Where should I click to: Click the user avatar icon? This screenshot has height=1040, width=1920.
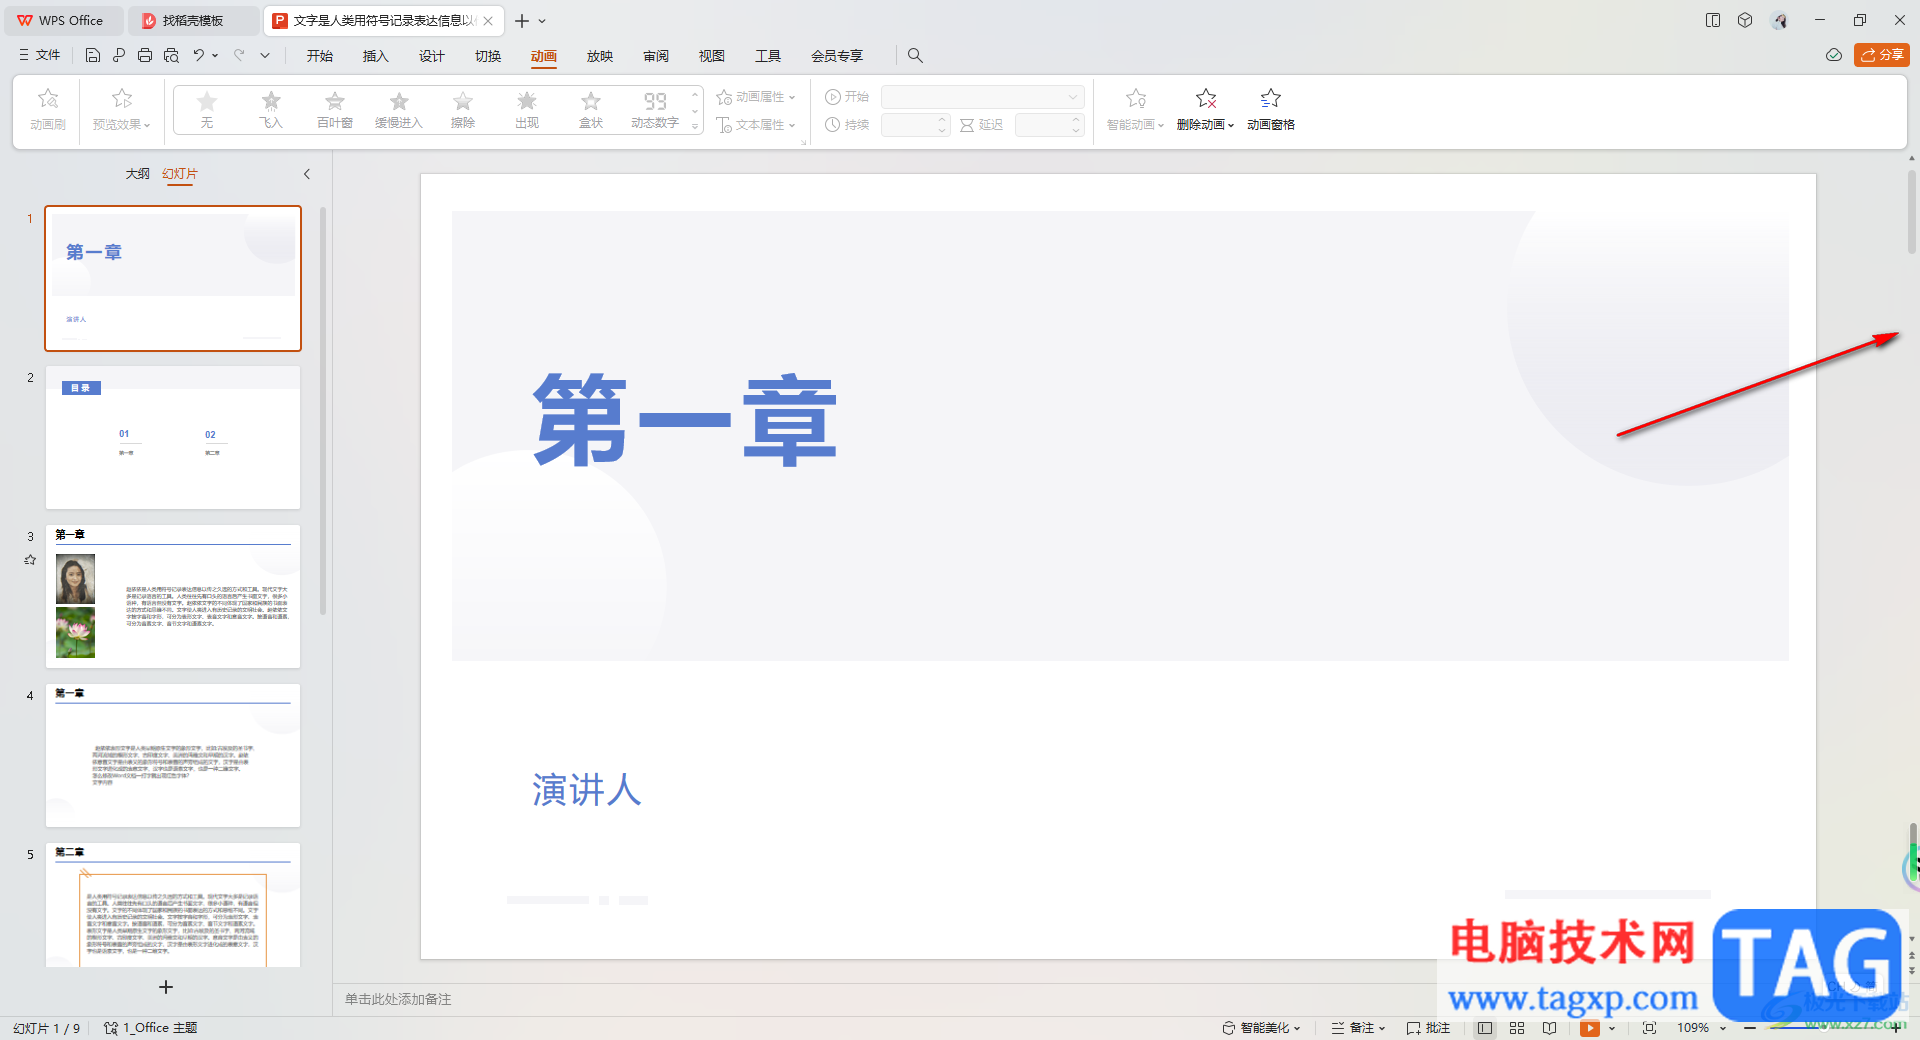coord(1779,20)
